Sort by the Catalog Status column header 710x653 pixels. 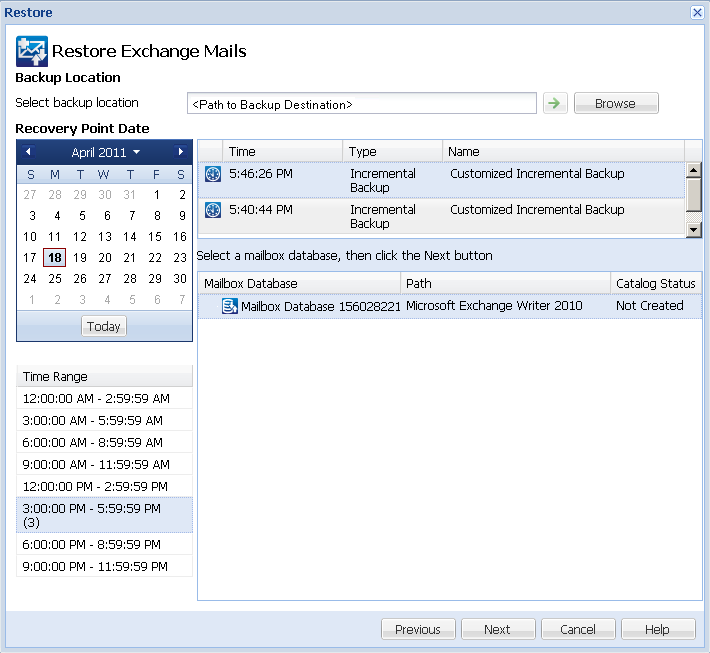point(655,284)
